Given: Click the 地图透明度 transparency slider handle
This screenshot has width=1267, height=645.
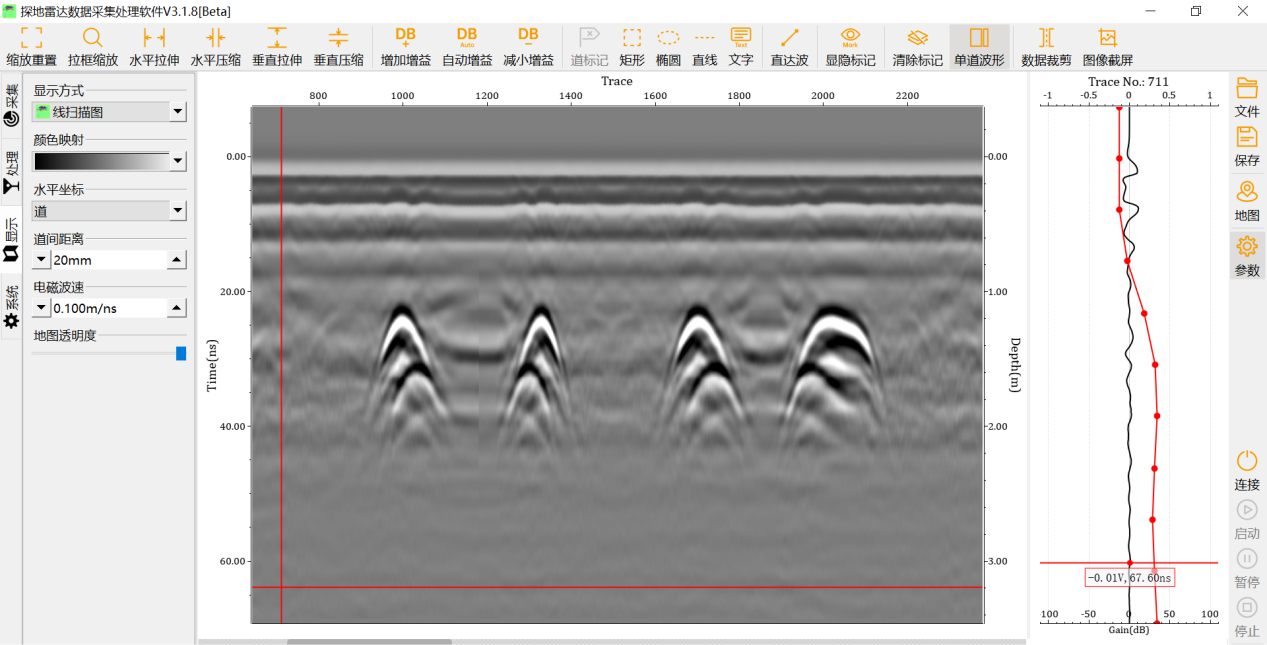Looking at the screenshot, I should point(181,353).
